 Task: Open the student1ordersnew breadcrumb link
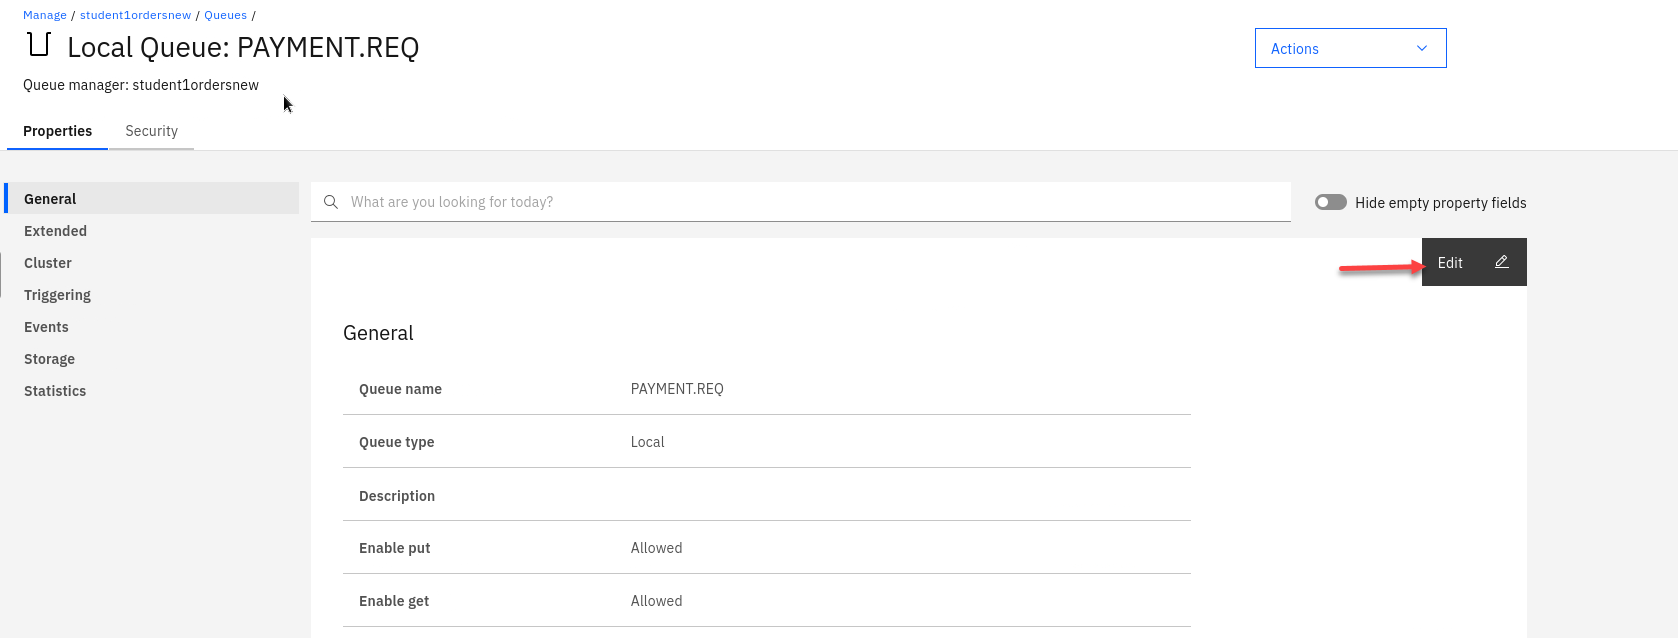[x=135, y=15]
